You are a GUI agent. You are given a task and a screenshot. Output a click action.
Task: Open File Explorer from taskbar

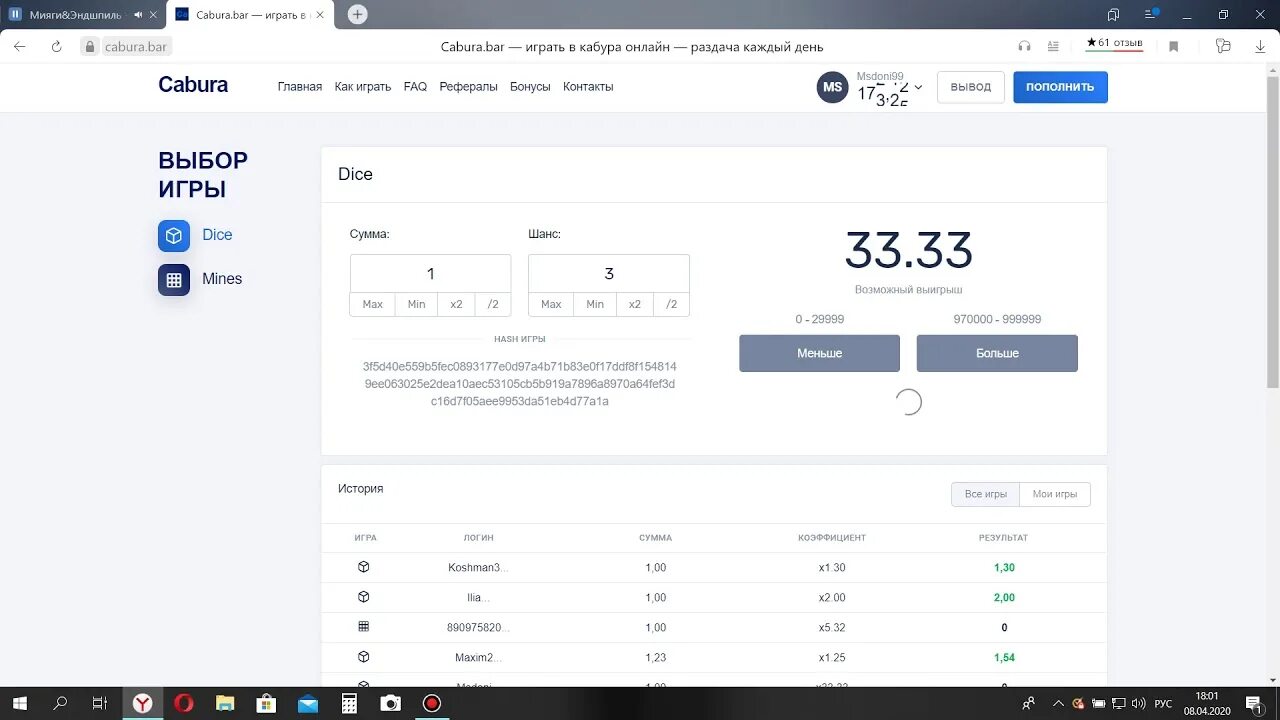[225, 703]
